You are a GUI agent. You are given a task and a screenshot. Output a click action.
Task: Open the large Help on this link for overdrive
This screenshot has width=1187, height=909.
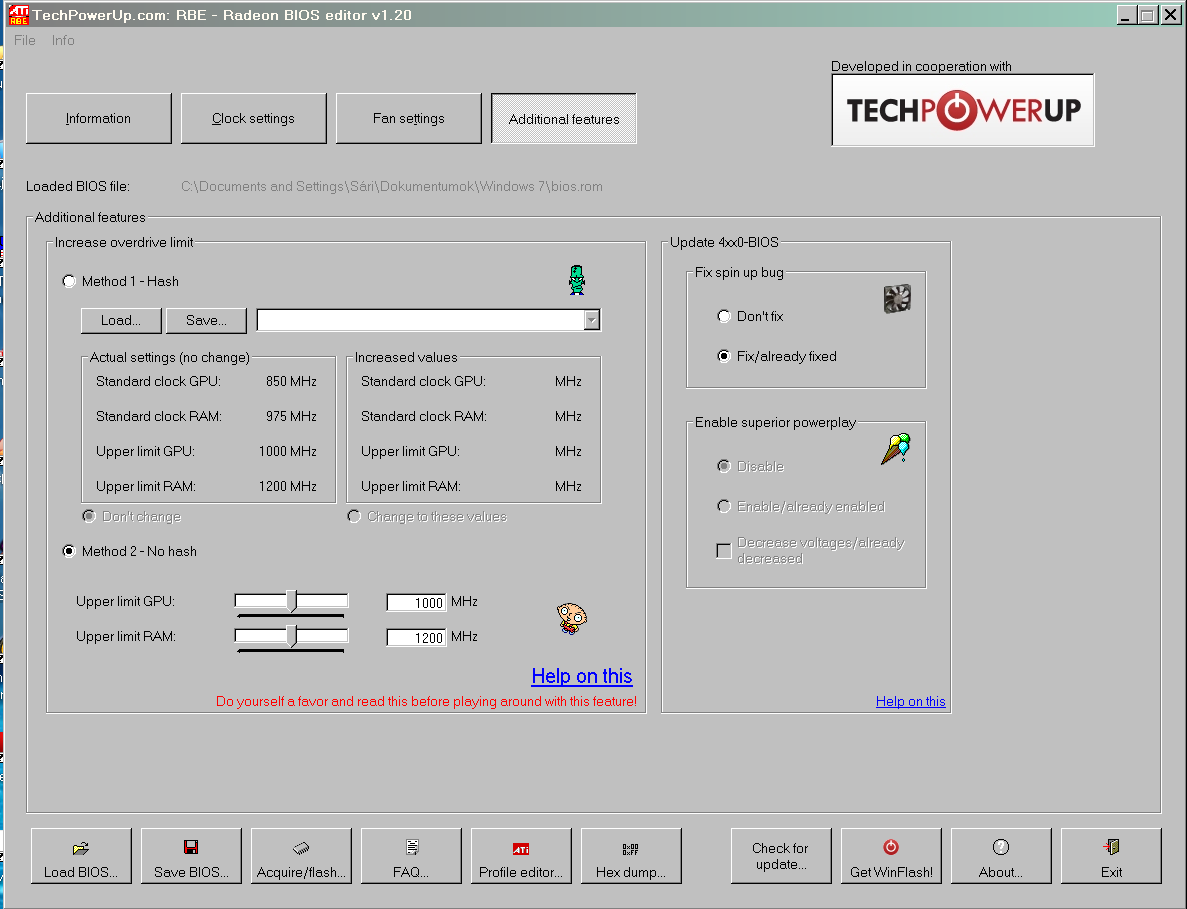pos(582,676)
